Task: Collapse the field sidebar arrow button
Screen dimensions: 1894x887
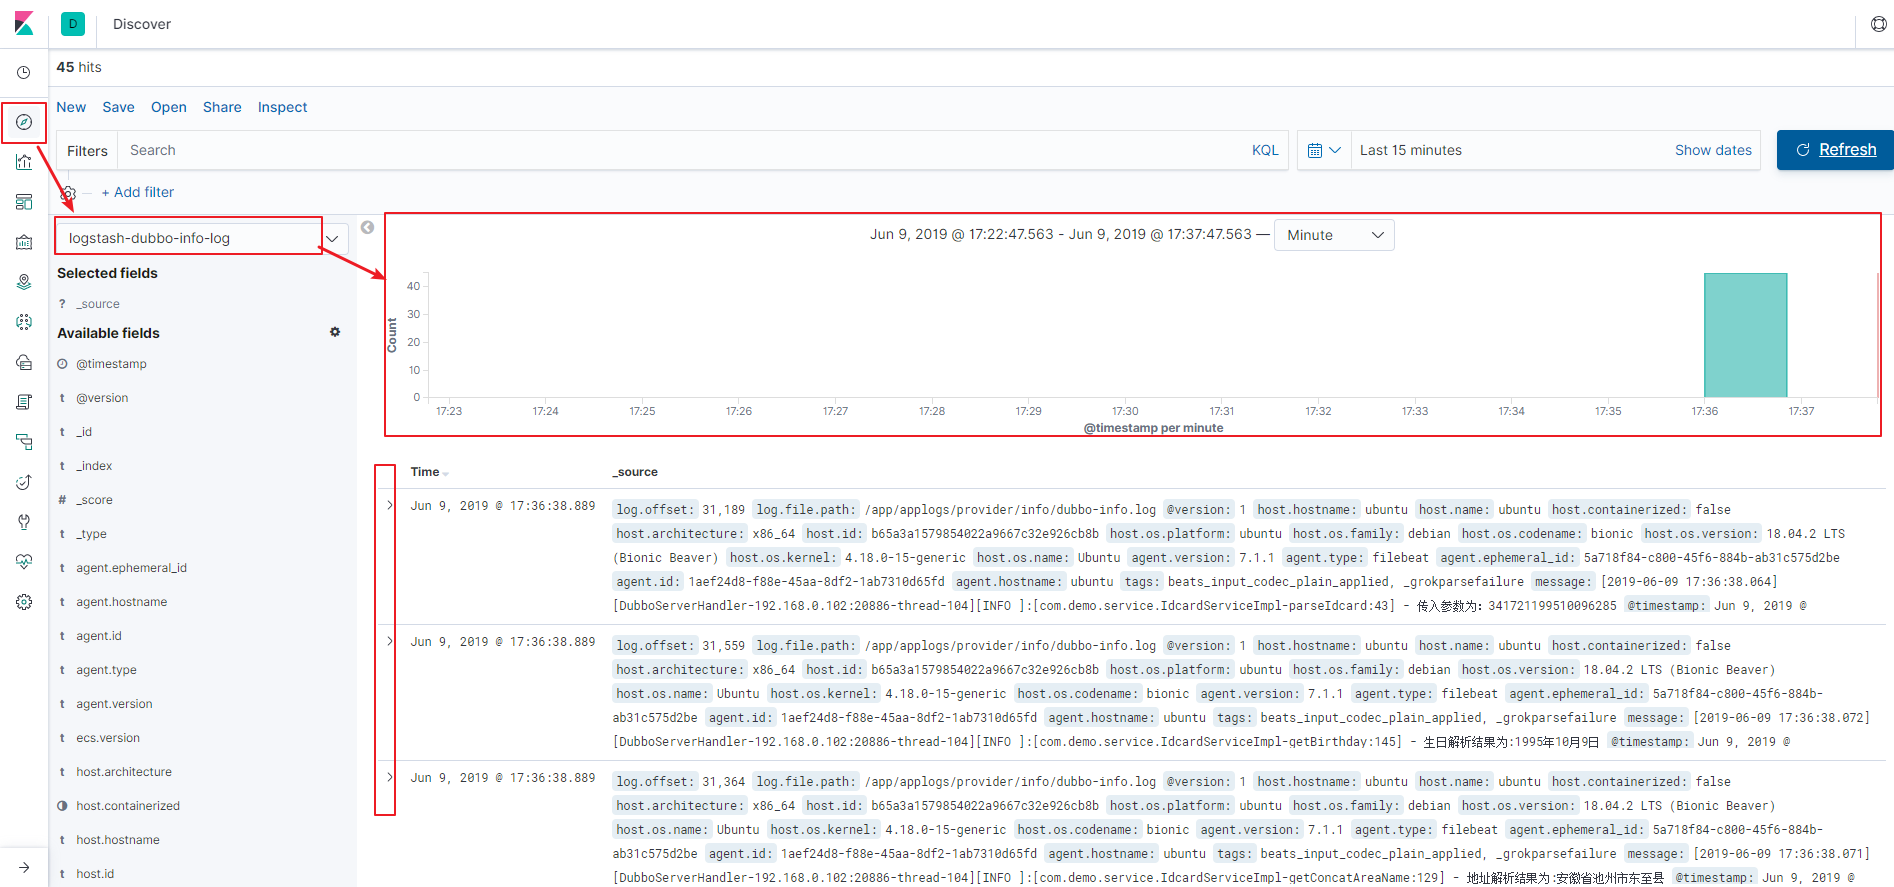Action: [x=367, y=227]
